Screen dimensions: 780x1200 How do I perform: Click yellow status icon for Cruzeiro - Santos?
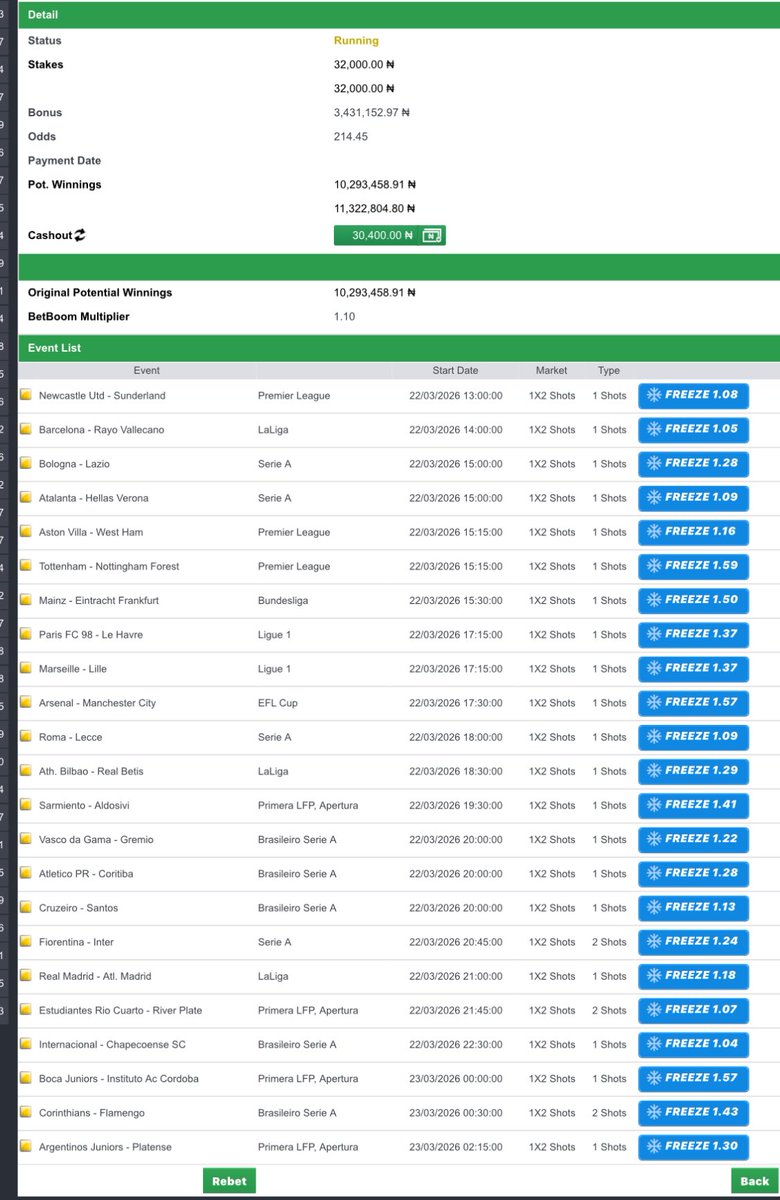26,908
